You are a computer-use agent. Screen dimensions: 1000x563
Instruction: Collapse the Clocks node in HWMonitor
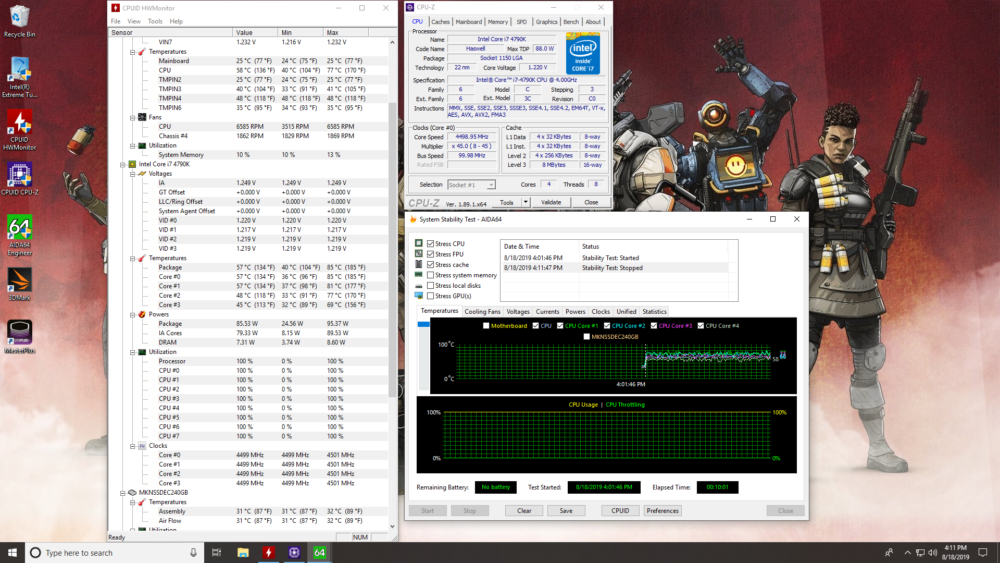(x=133, y=446)
